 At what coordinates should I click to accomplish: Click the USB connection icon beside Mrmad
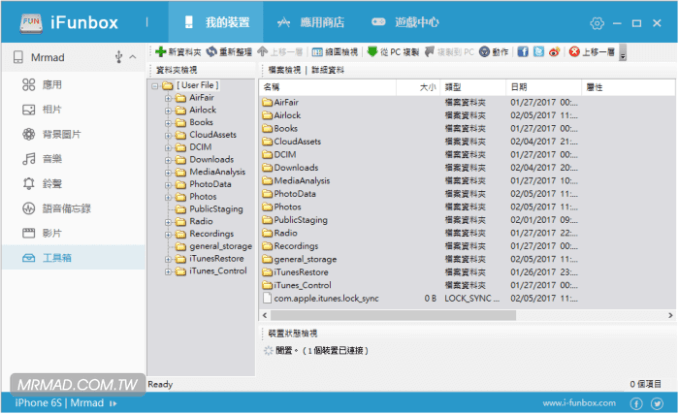coord(118,57)
